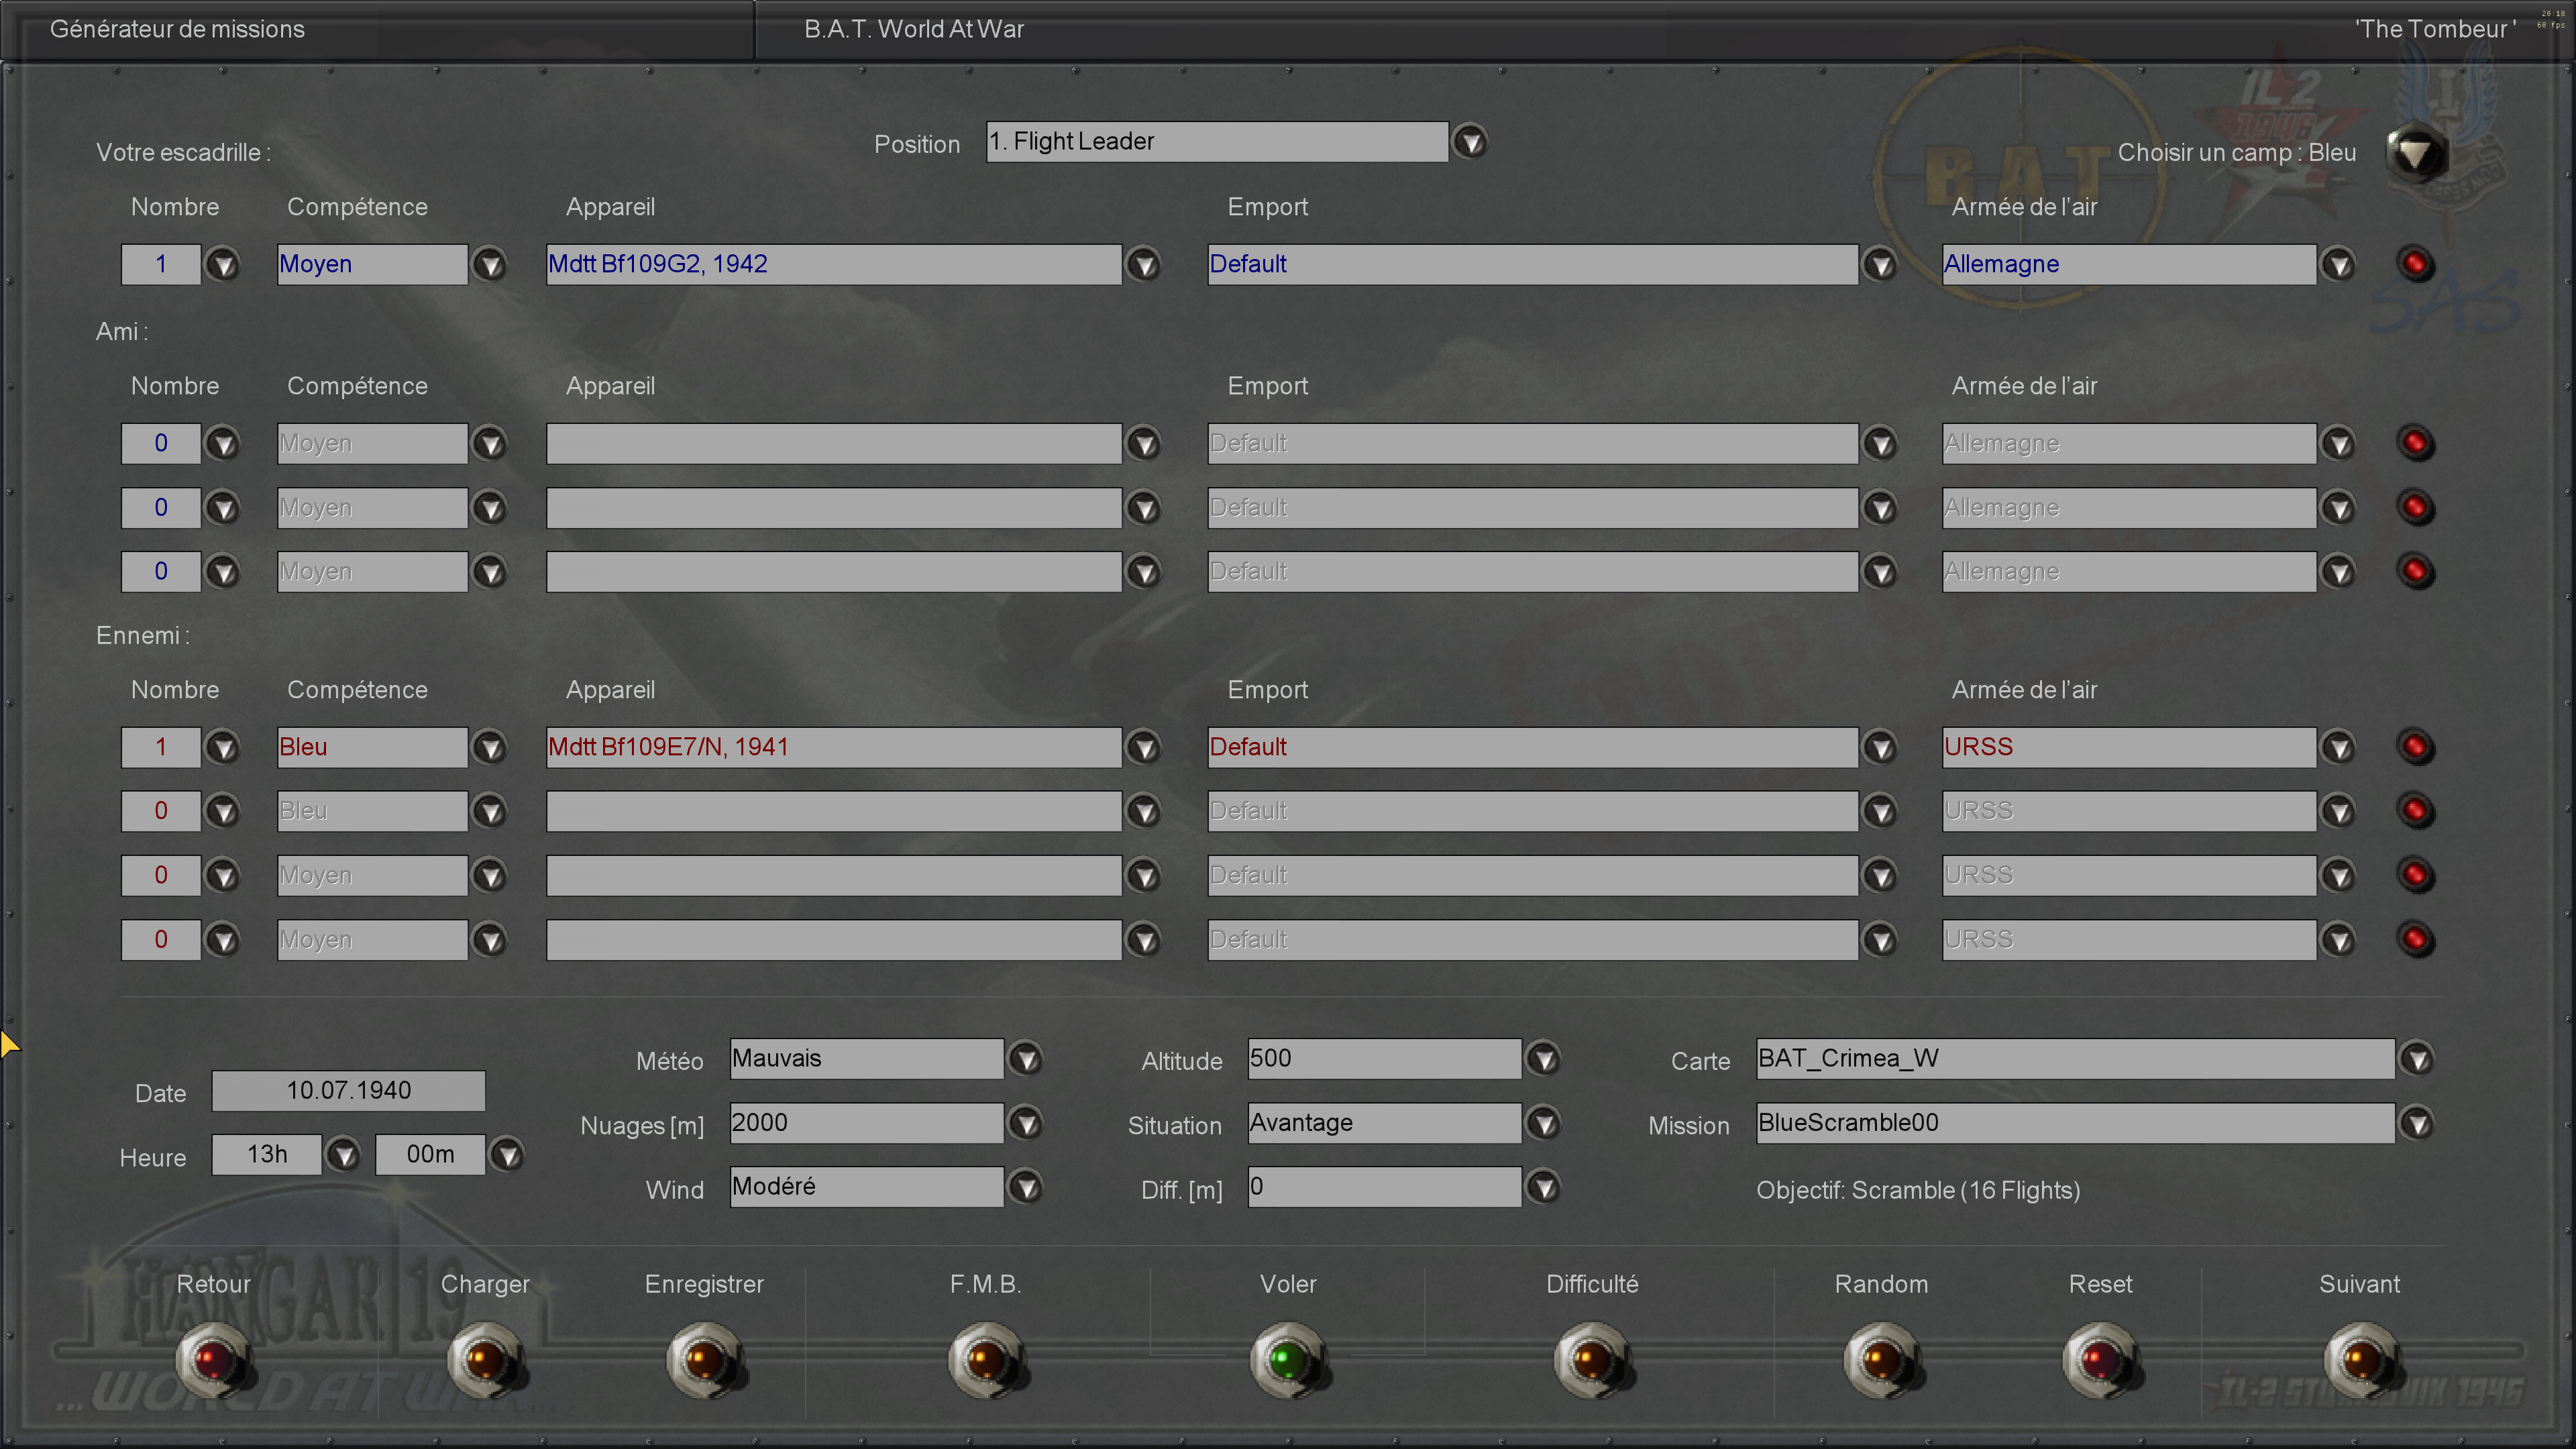Open the F.M.B. knob button

(x=986, y=1359)
